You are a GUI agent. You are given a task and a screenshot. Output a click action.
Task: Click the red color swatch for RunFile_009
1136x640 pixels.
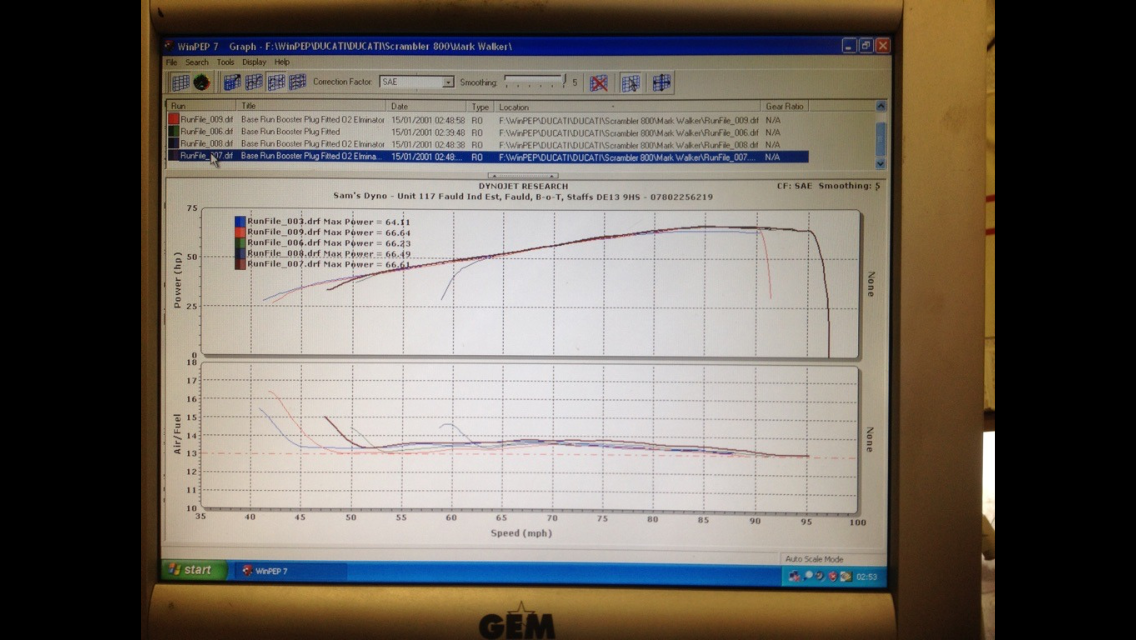pos(173,119)
